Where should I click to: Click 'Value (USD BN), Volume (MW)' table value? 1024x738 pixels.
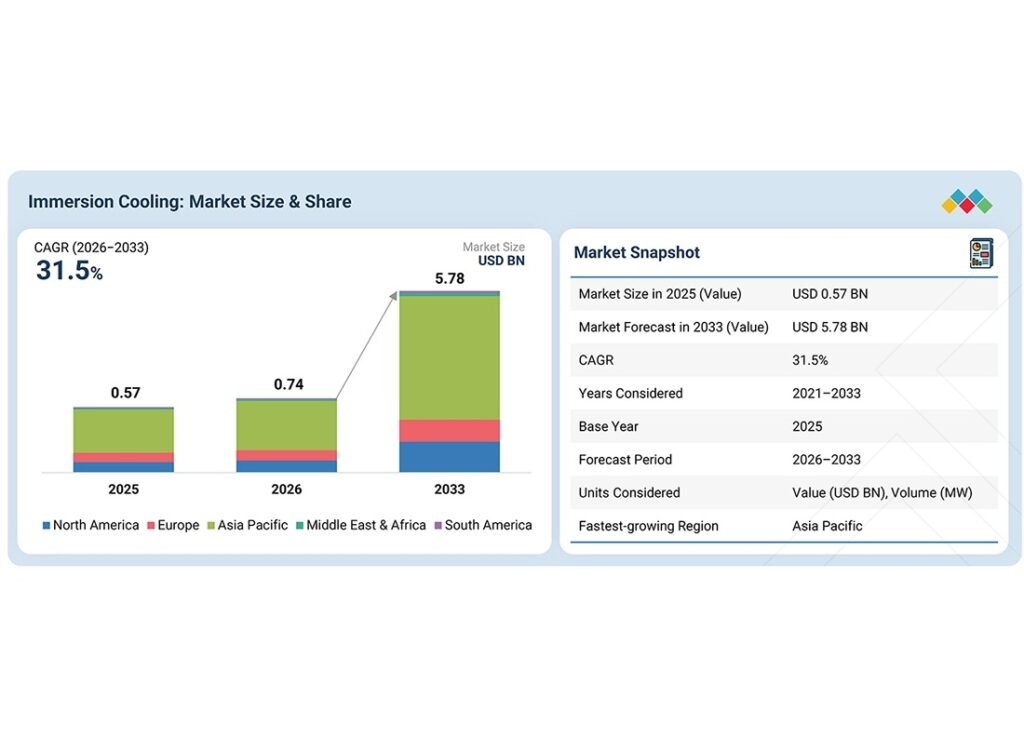coord(882,493)
